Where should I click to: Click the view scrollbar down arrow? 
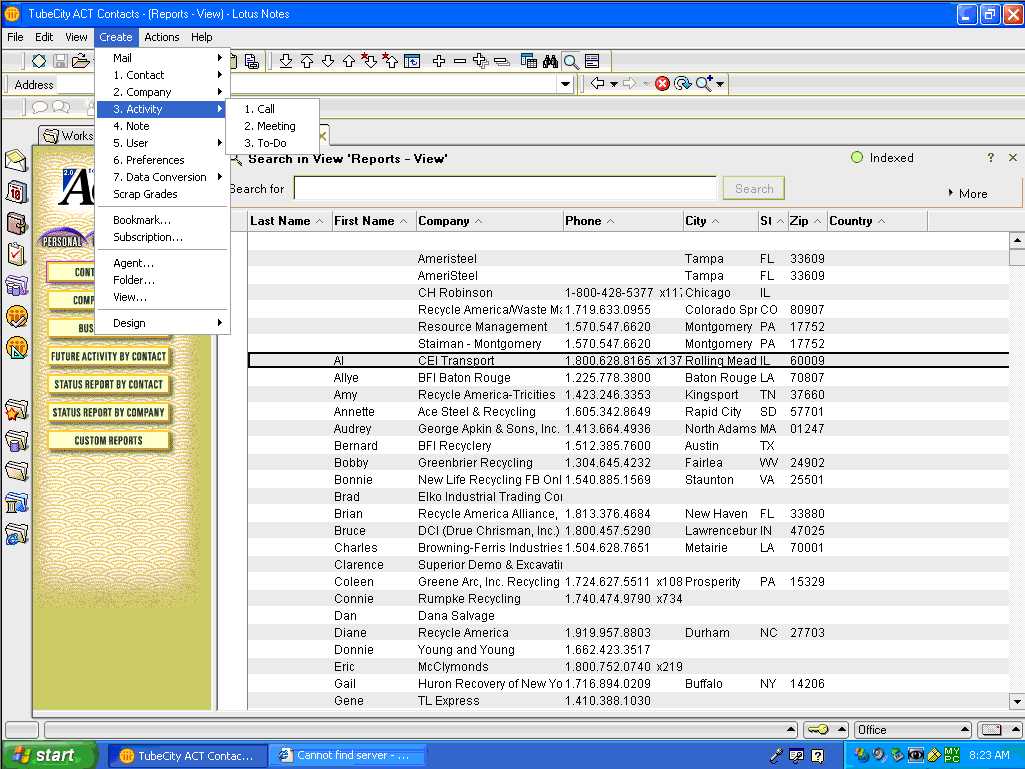[1017, 702]
